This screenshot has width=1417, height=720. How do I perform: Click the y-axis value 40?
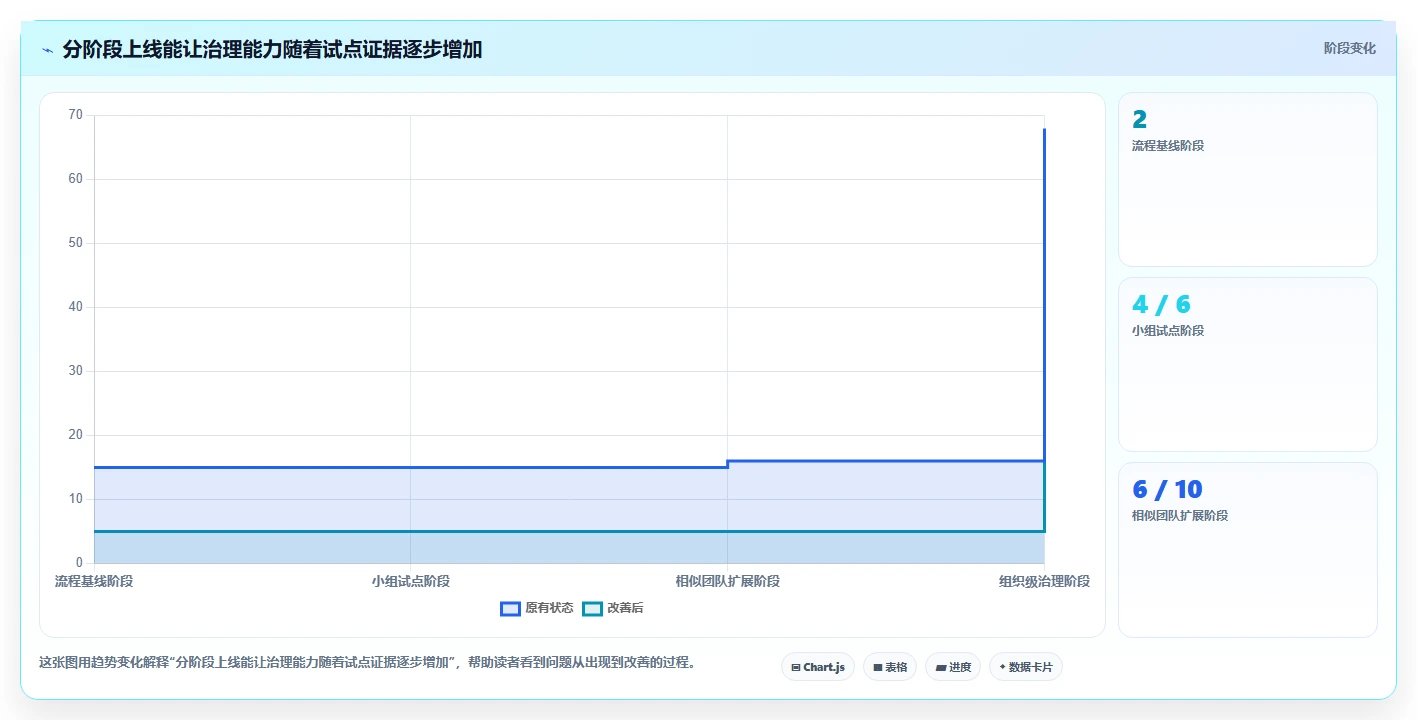click(x=75, y=307)
